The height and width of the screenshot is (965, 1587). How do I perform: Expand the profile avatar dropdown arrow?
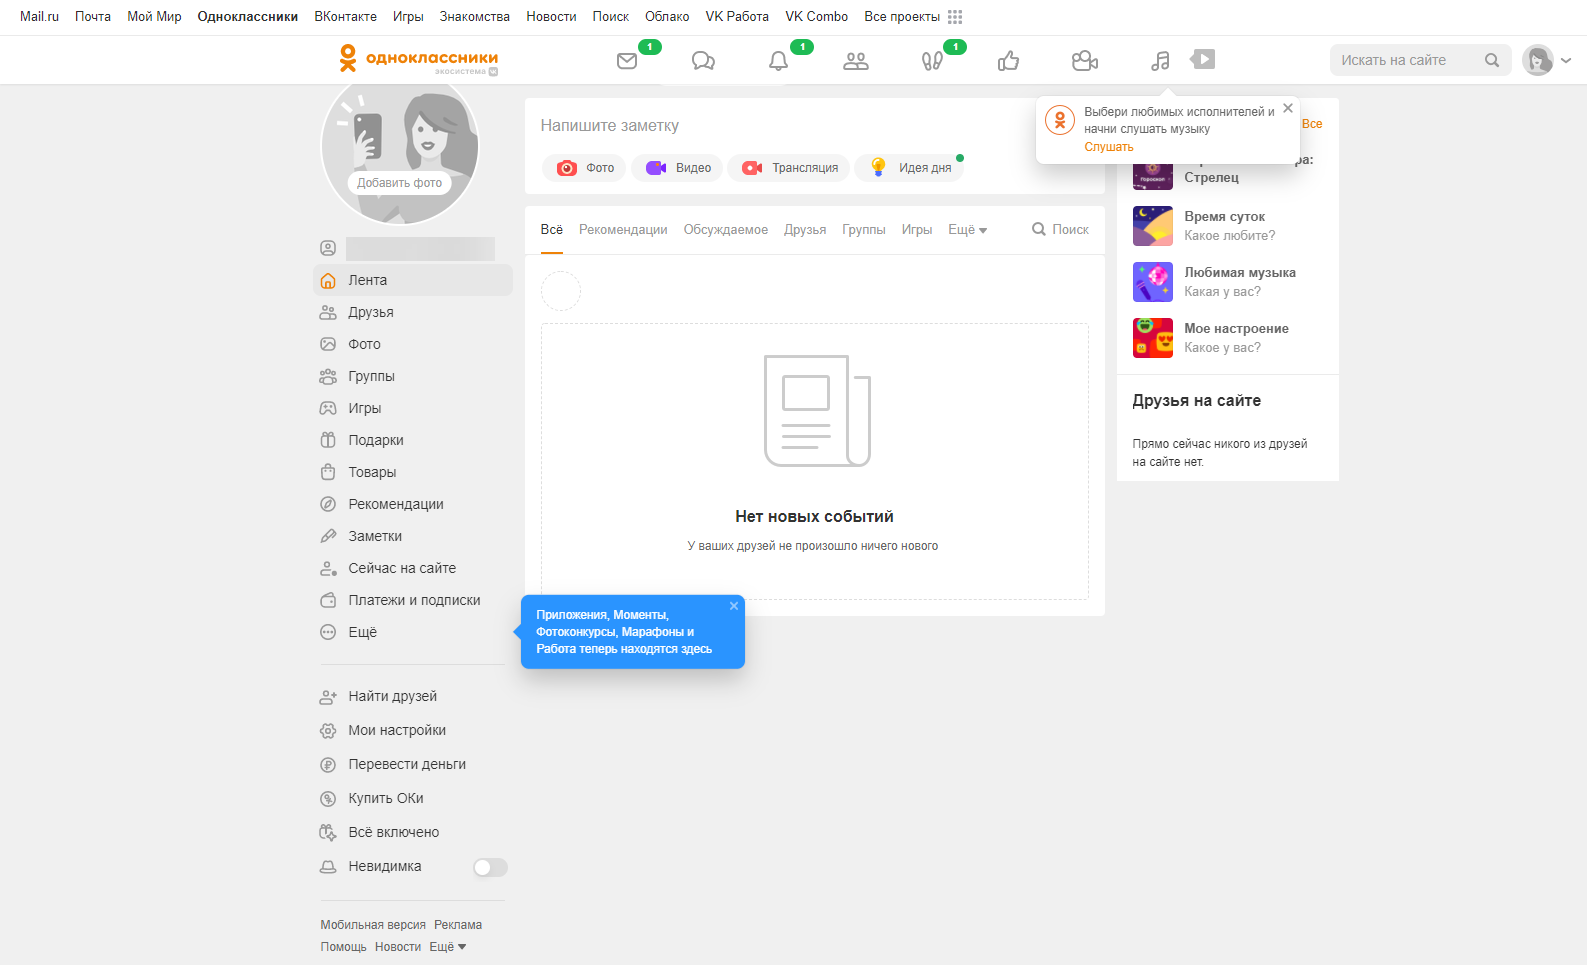click(1566, 61)
